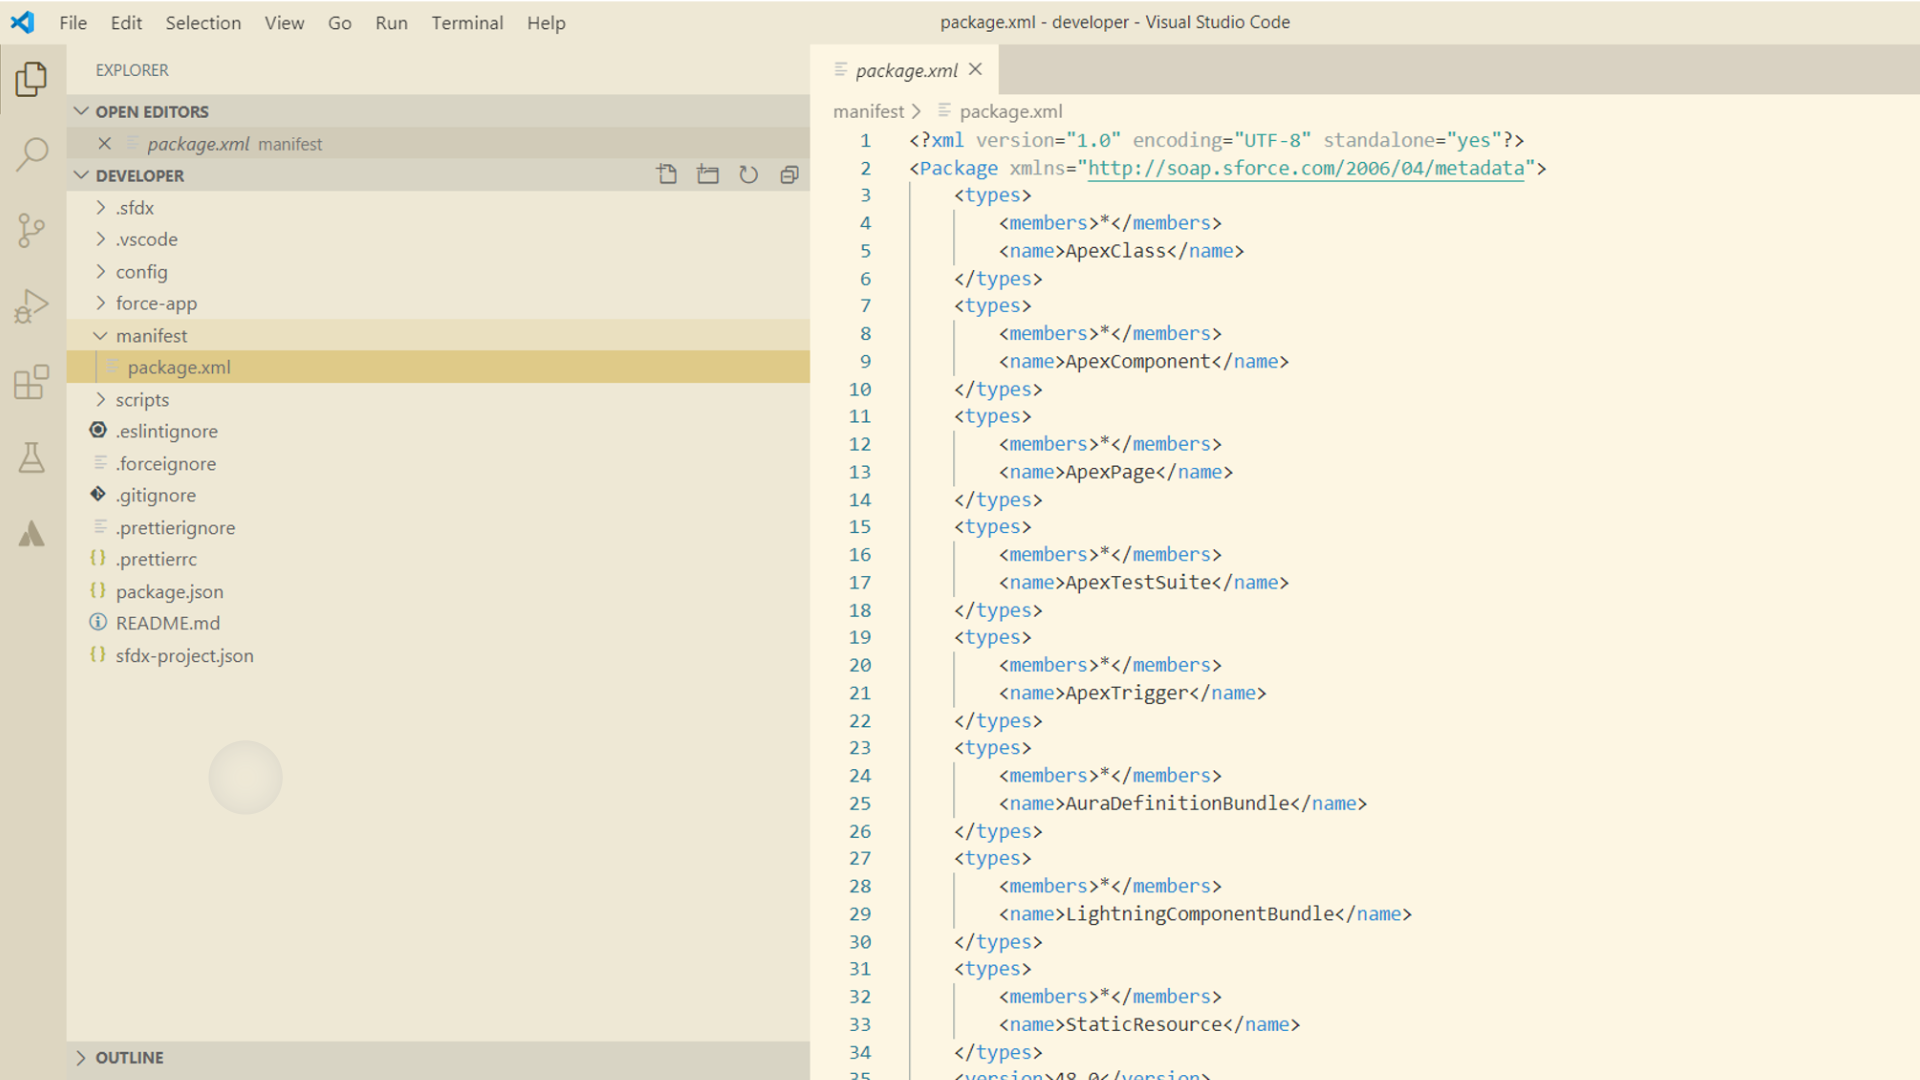Open the Go menu
The image size is (1920, 1080).
click(x=339, y=22)
